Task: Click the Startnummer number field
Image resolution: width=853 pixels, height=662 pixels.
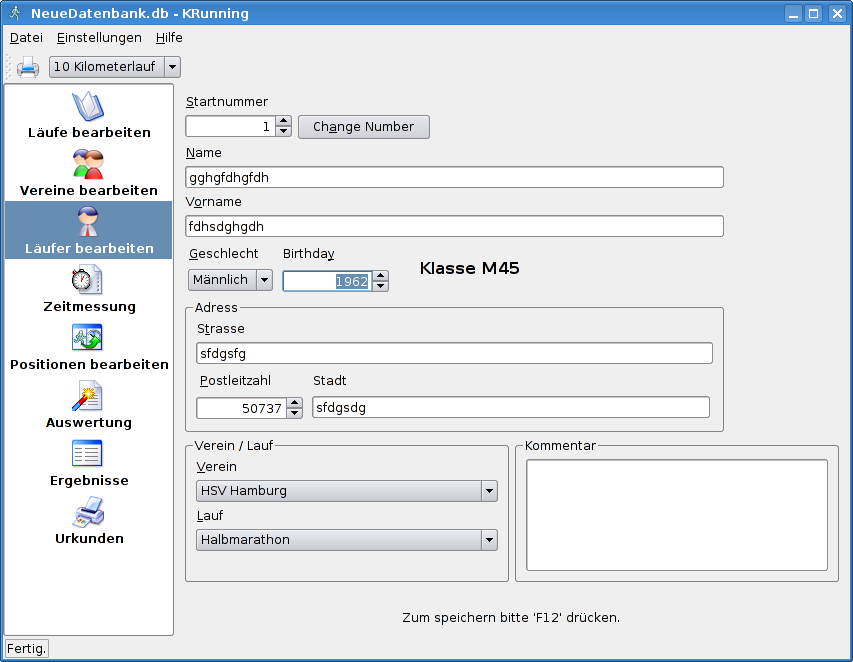Action: pyautogui.click(x=230, y=127)
